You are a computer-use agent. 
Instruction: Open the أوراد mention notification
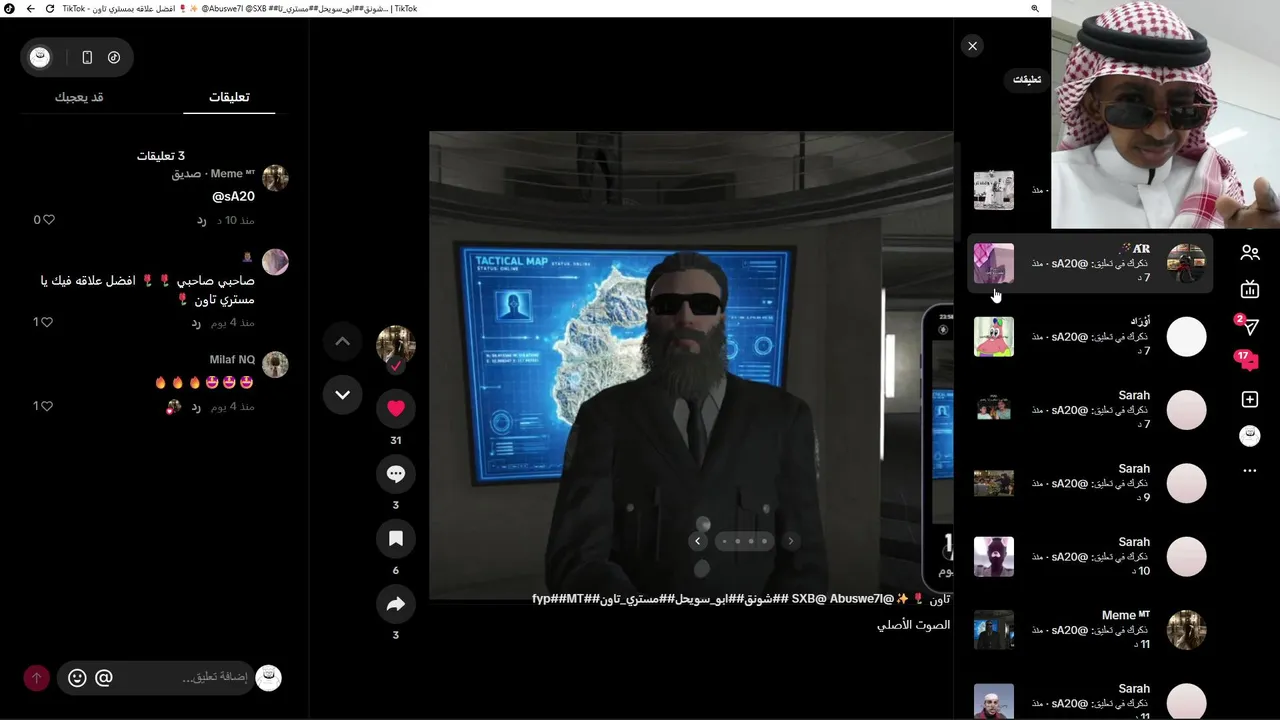[1090, 337]
